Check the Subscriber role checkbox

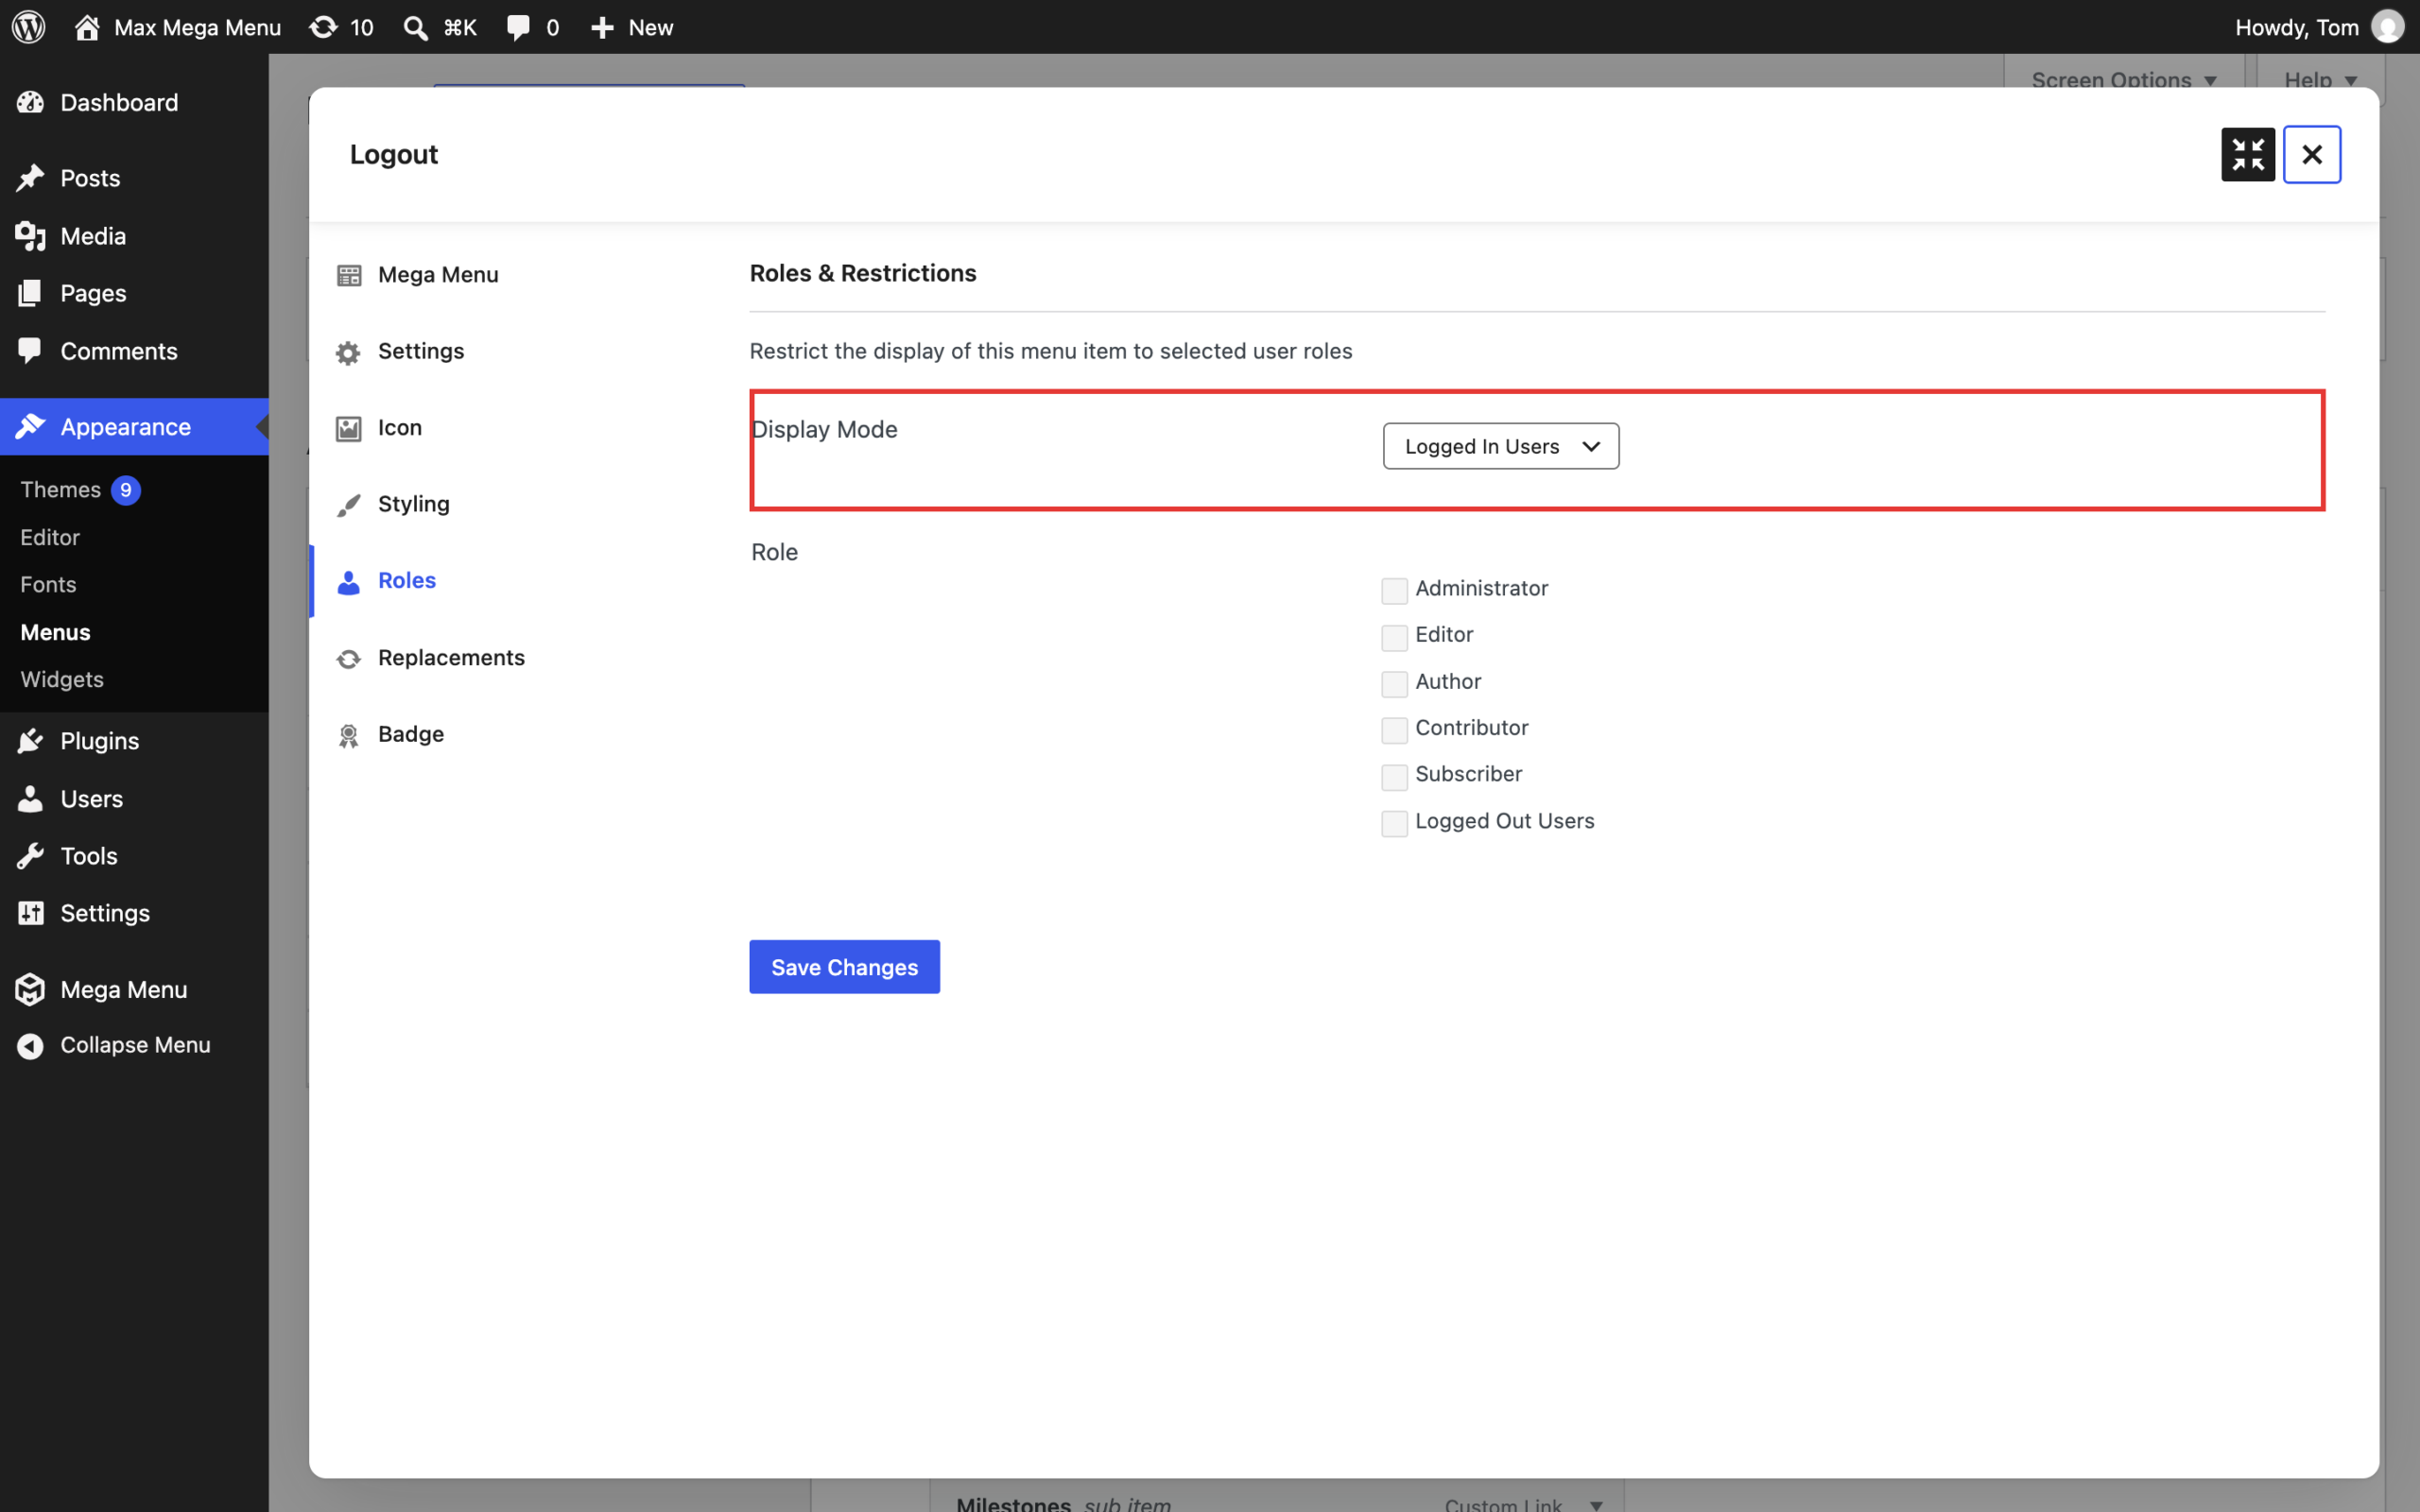pos(1394,776)
